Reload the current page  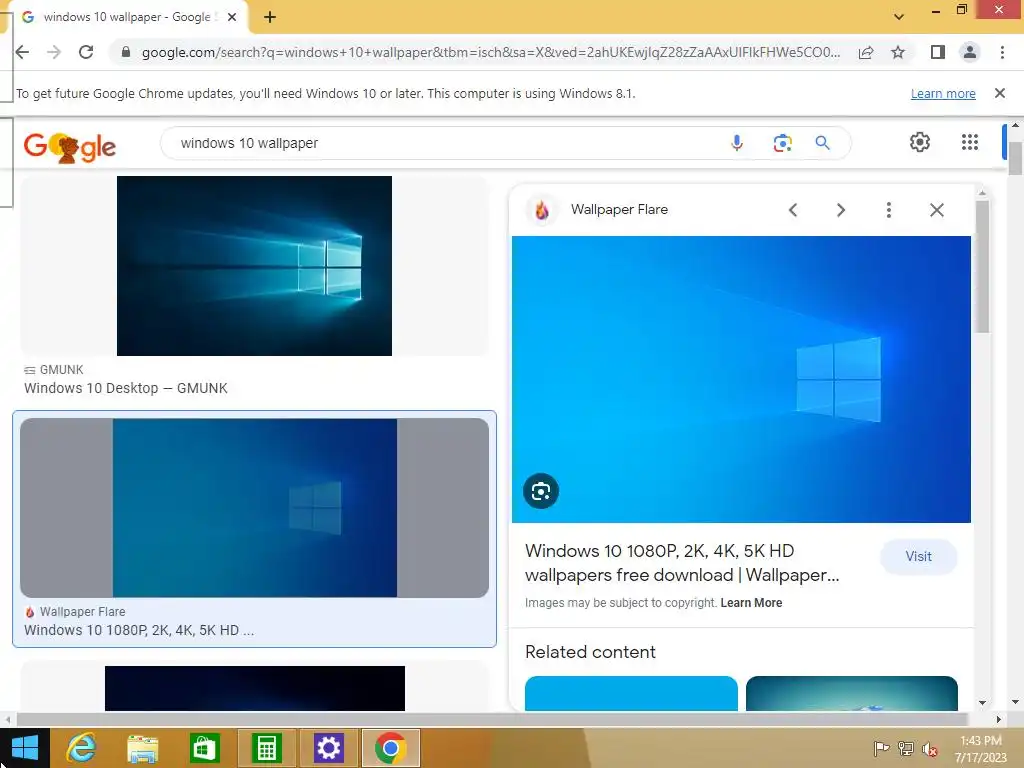point(86,52)
